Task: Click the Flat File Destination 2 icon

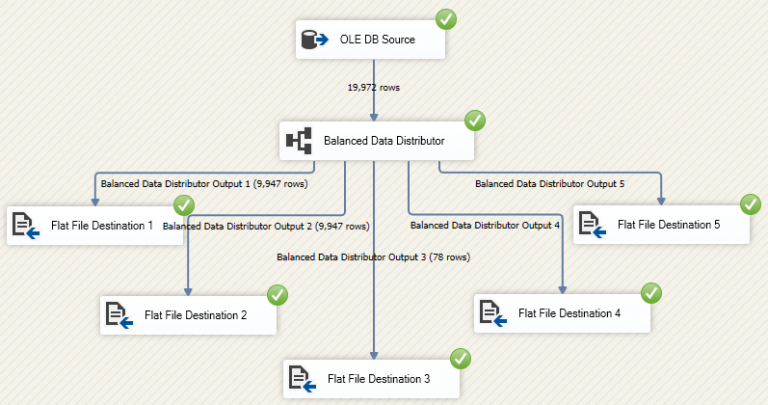Action: coord(119,315)
